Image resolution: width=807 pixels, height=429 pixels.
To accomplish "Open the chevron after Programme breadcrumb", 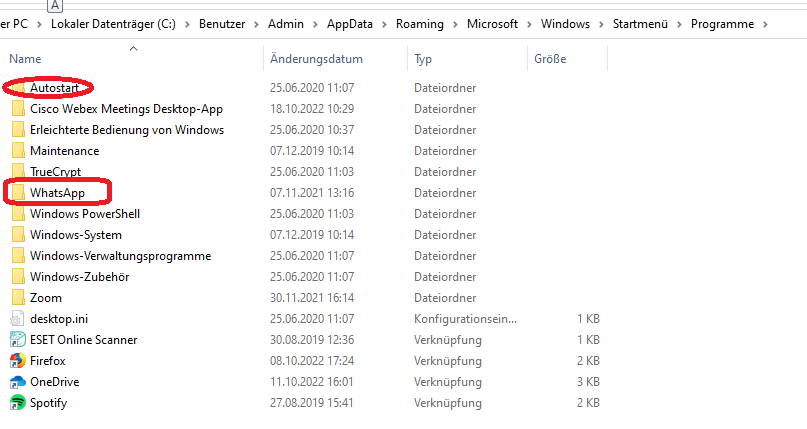I will point(765,24).
